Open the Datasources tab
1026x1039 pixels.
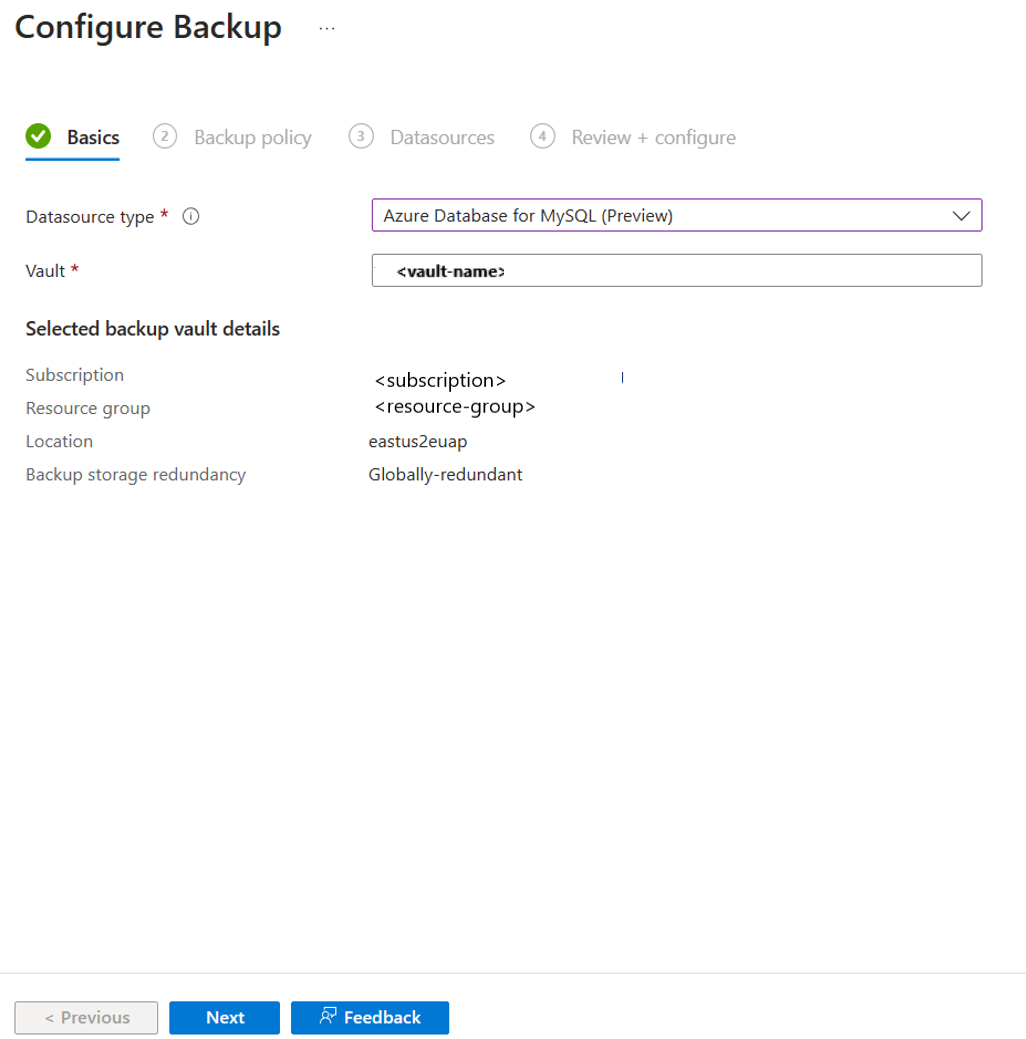441,137
